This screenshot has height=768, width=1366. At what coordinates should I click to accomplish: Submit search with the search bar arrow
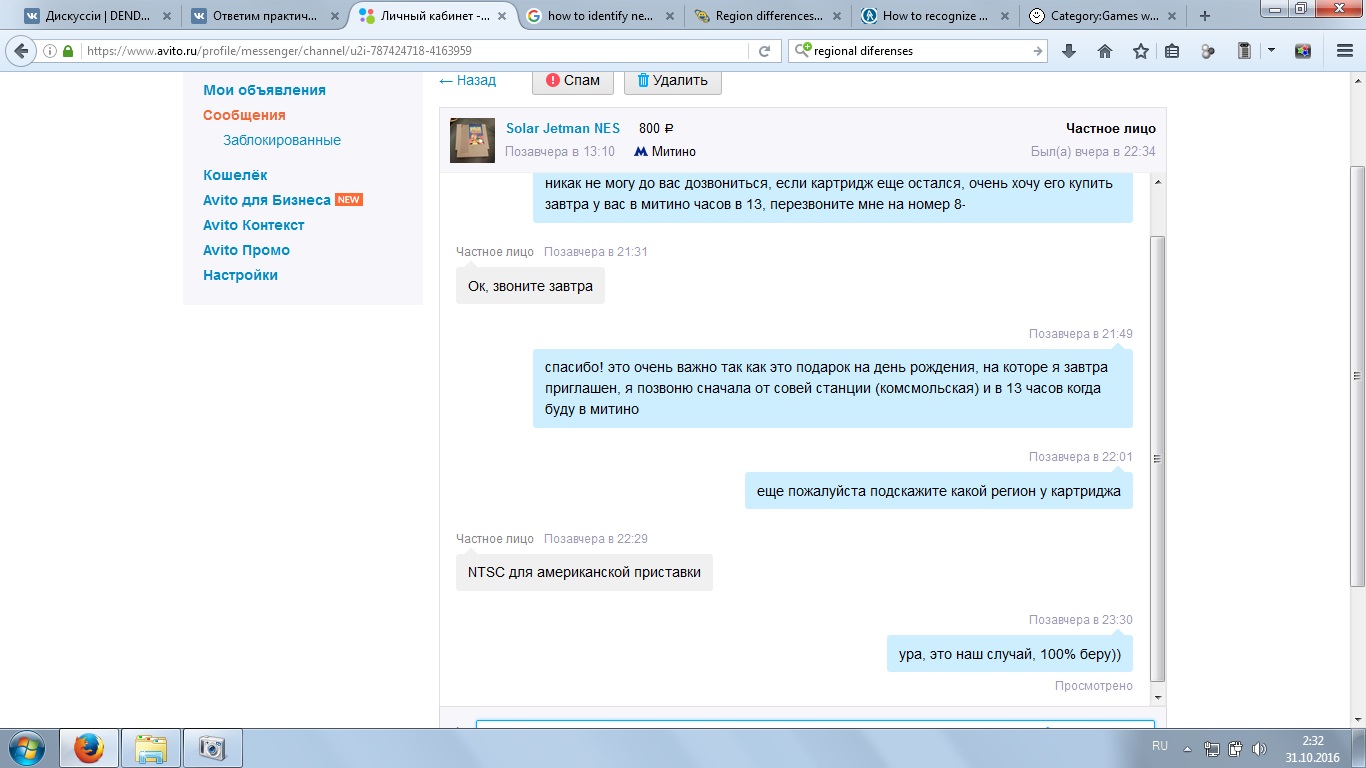pyautogui.click(x=1038, y=51)
